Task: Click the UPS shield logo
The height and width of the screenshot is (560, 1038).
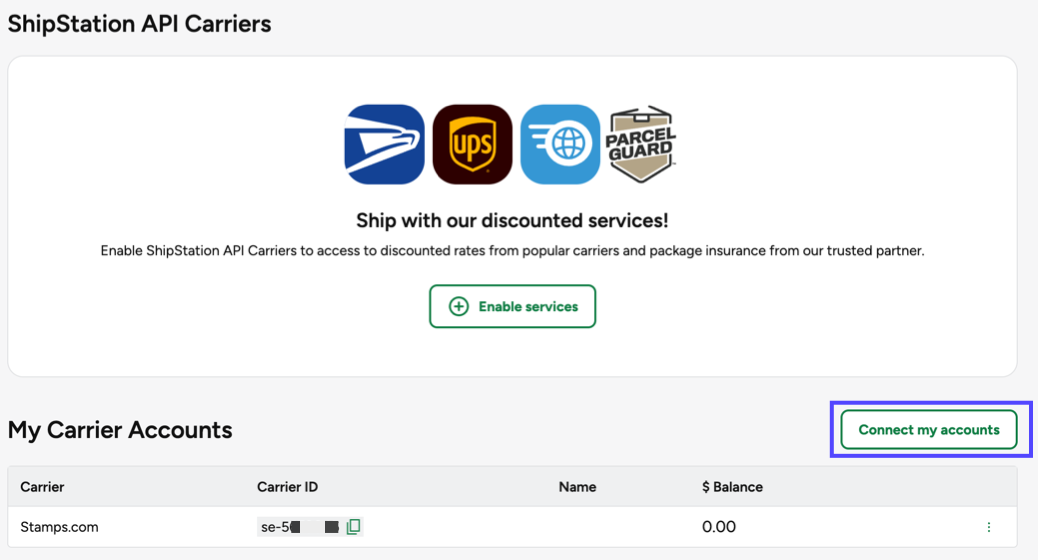Action: pyautogui.click(x=472, y=144)
